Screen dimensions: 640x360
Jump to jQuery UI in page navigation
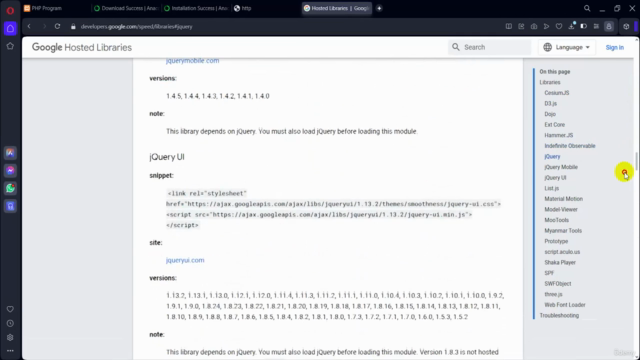(555, 178)
